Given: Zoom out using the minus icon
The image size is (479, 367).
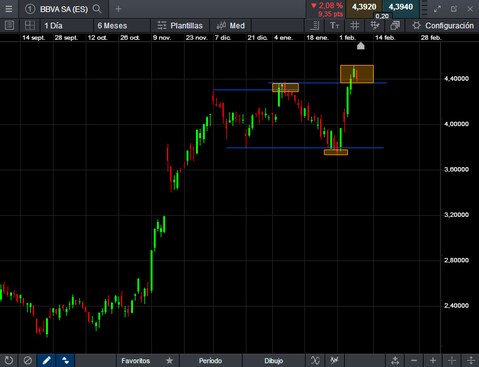Looking at the screenshot, I should (414, 360).
